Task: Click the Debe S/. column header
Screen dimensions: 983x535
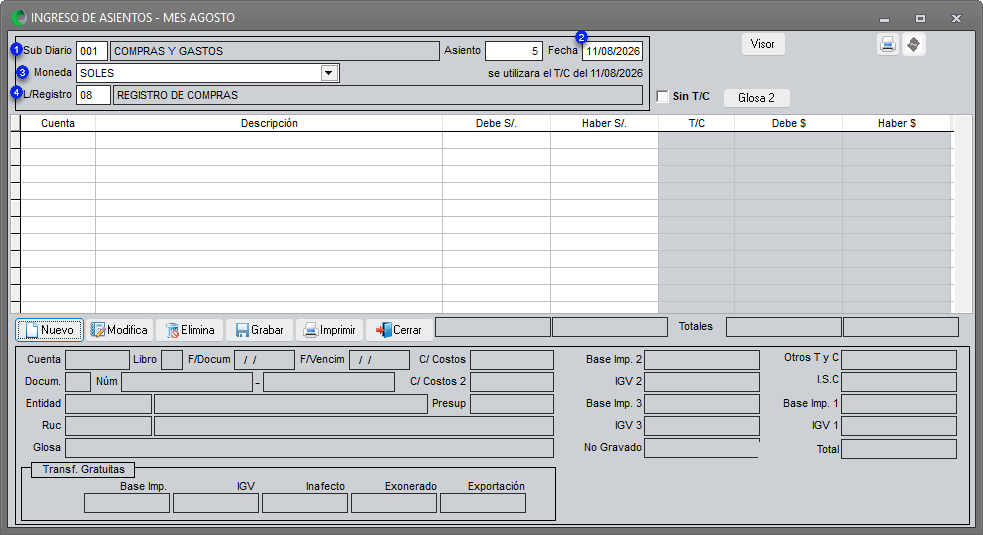Action: click(496, 124)
